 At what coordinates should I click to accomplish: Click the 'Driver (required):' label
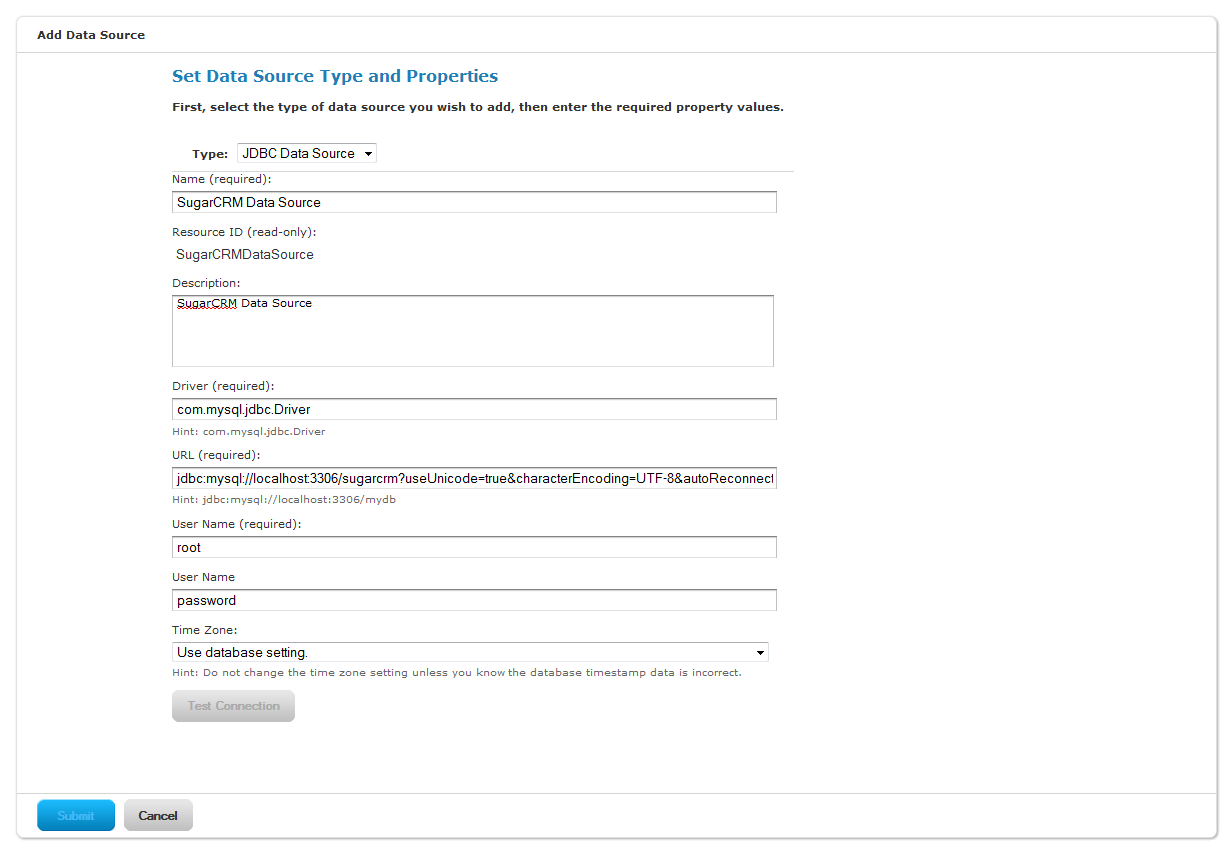coord(223,386)
